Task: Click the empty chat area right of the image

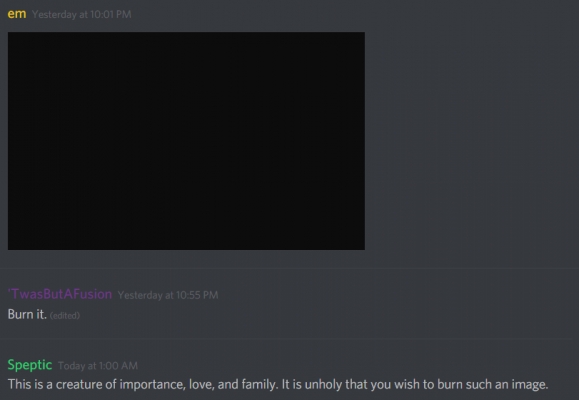Action: (x=472, y=141)
